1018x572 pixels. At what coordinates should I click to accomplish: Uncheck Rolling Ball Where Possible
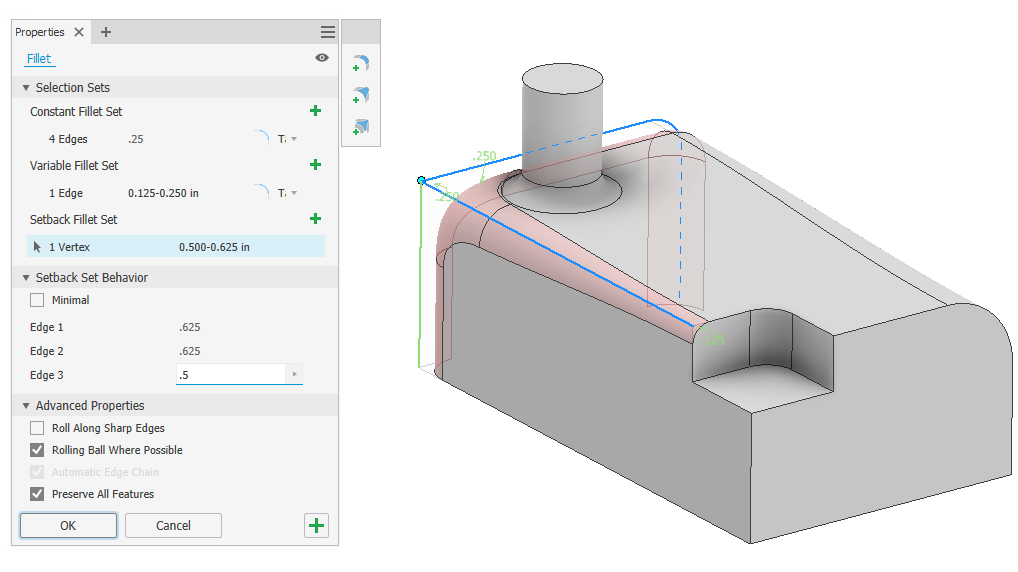pyautogui.click(x=37, y=450)
